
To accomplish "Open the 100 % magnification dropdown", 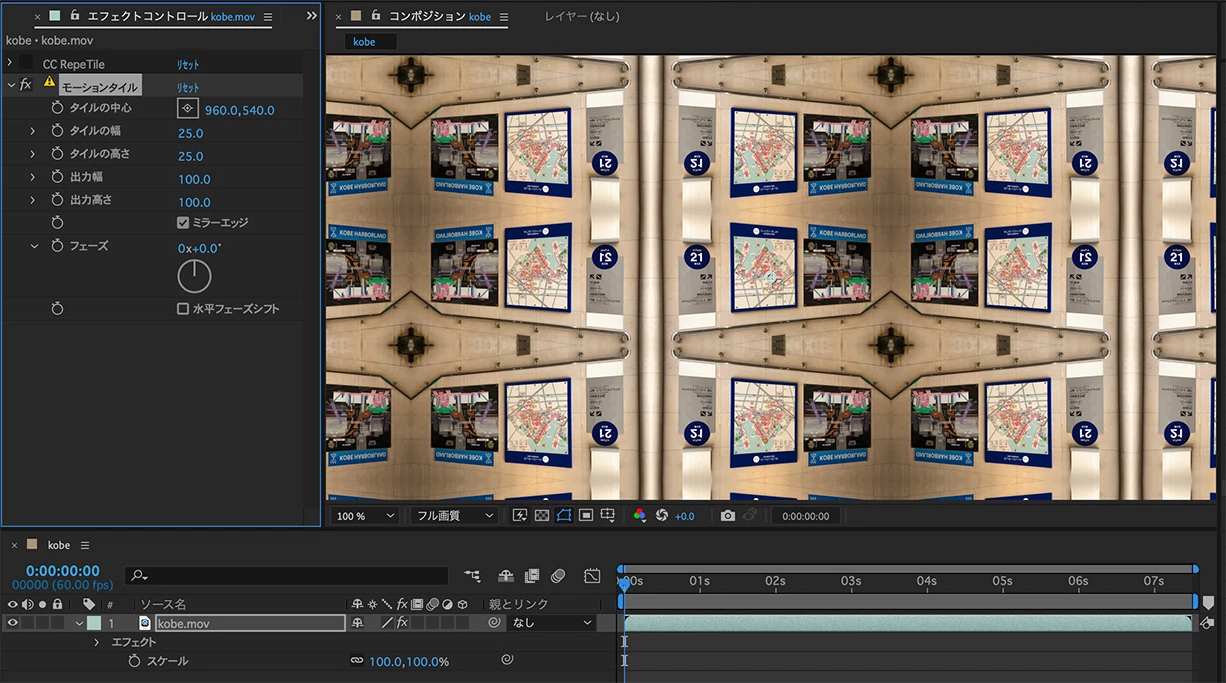I will 364,516.
